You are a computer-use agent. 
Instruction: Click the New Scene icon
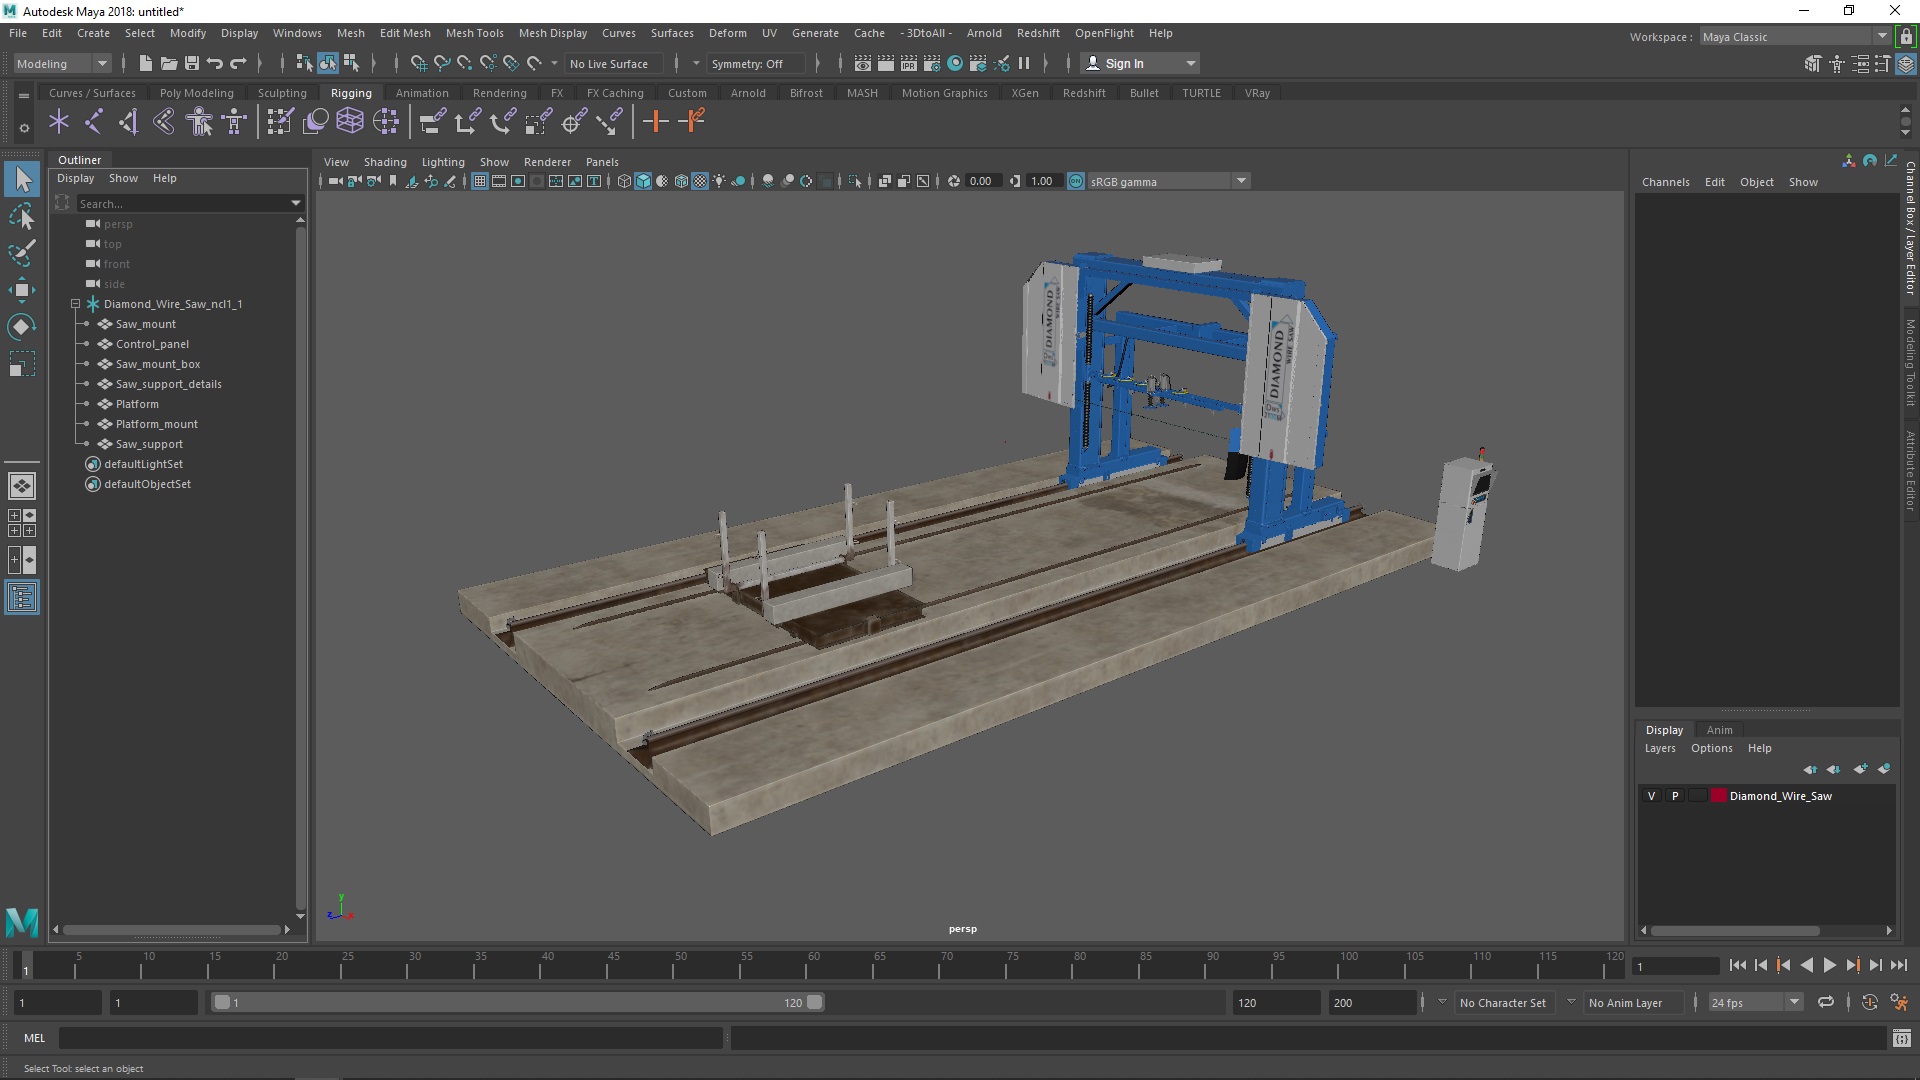click(145, 63)
